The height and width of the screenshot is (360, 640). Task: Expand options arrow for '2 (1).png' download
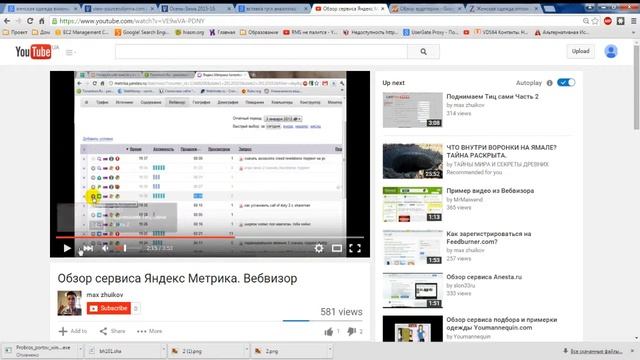[246, 350]
